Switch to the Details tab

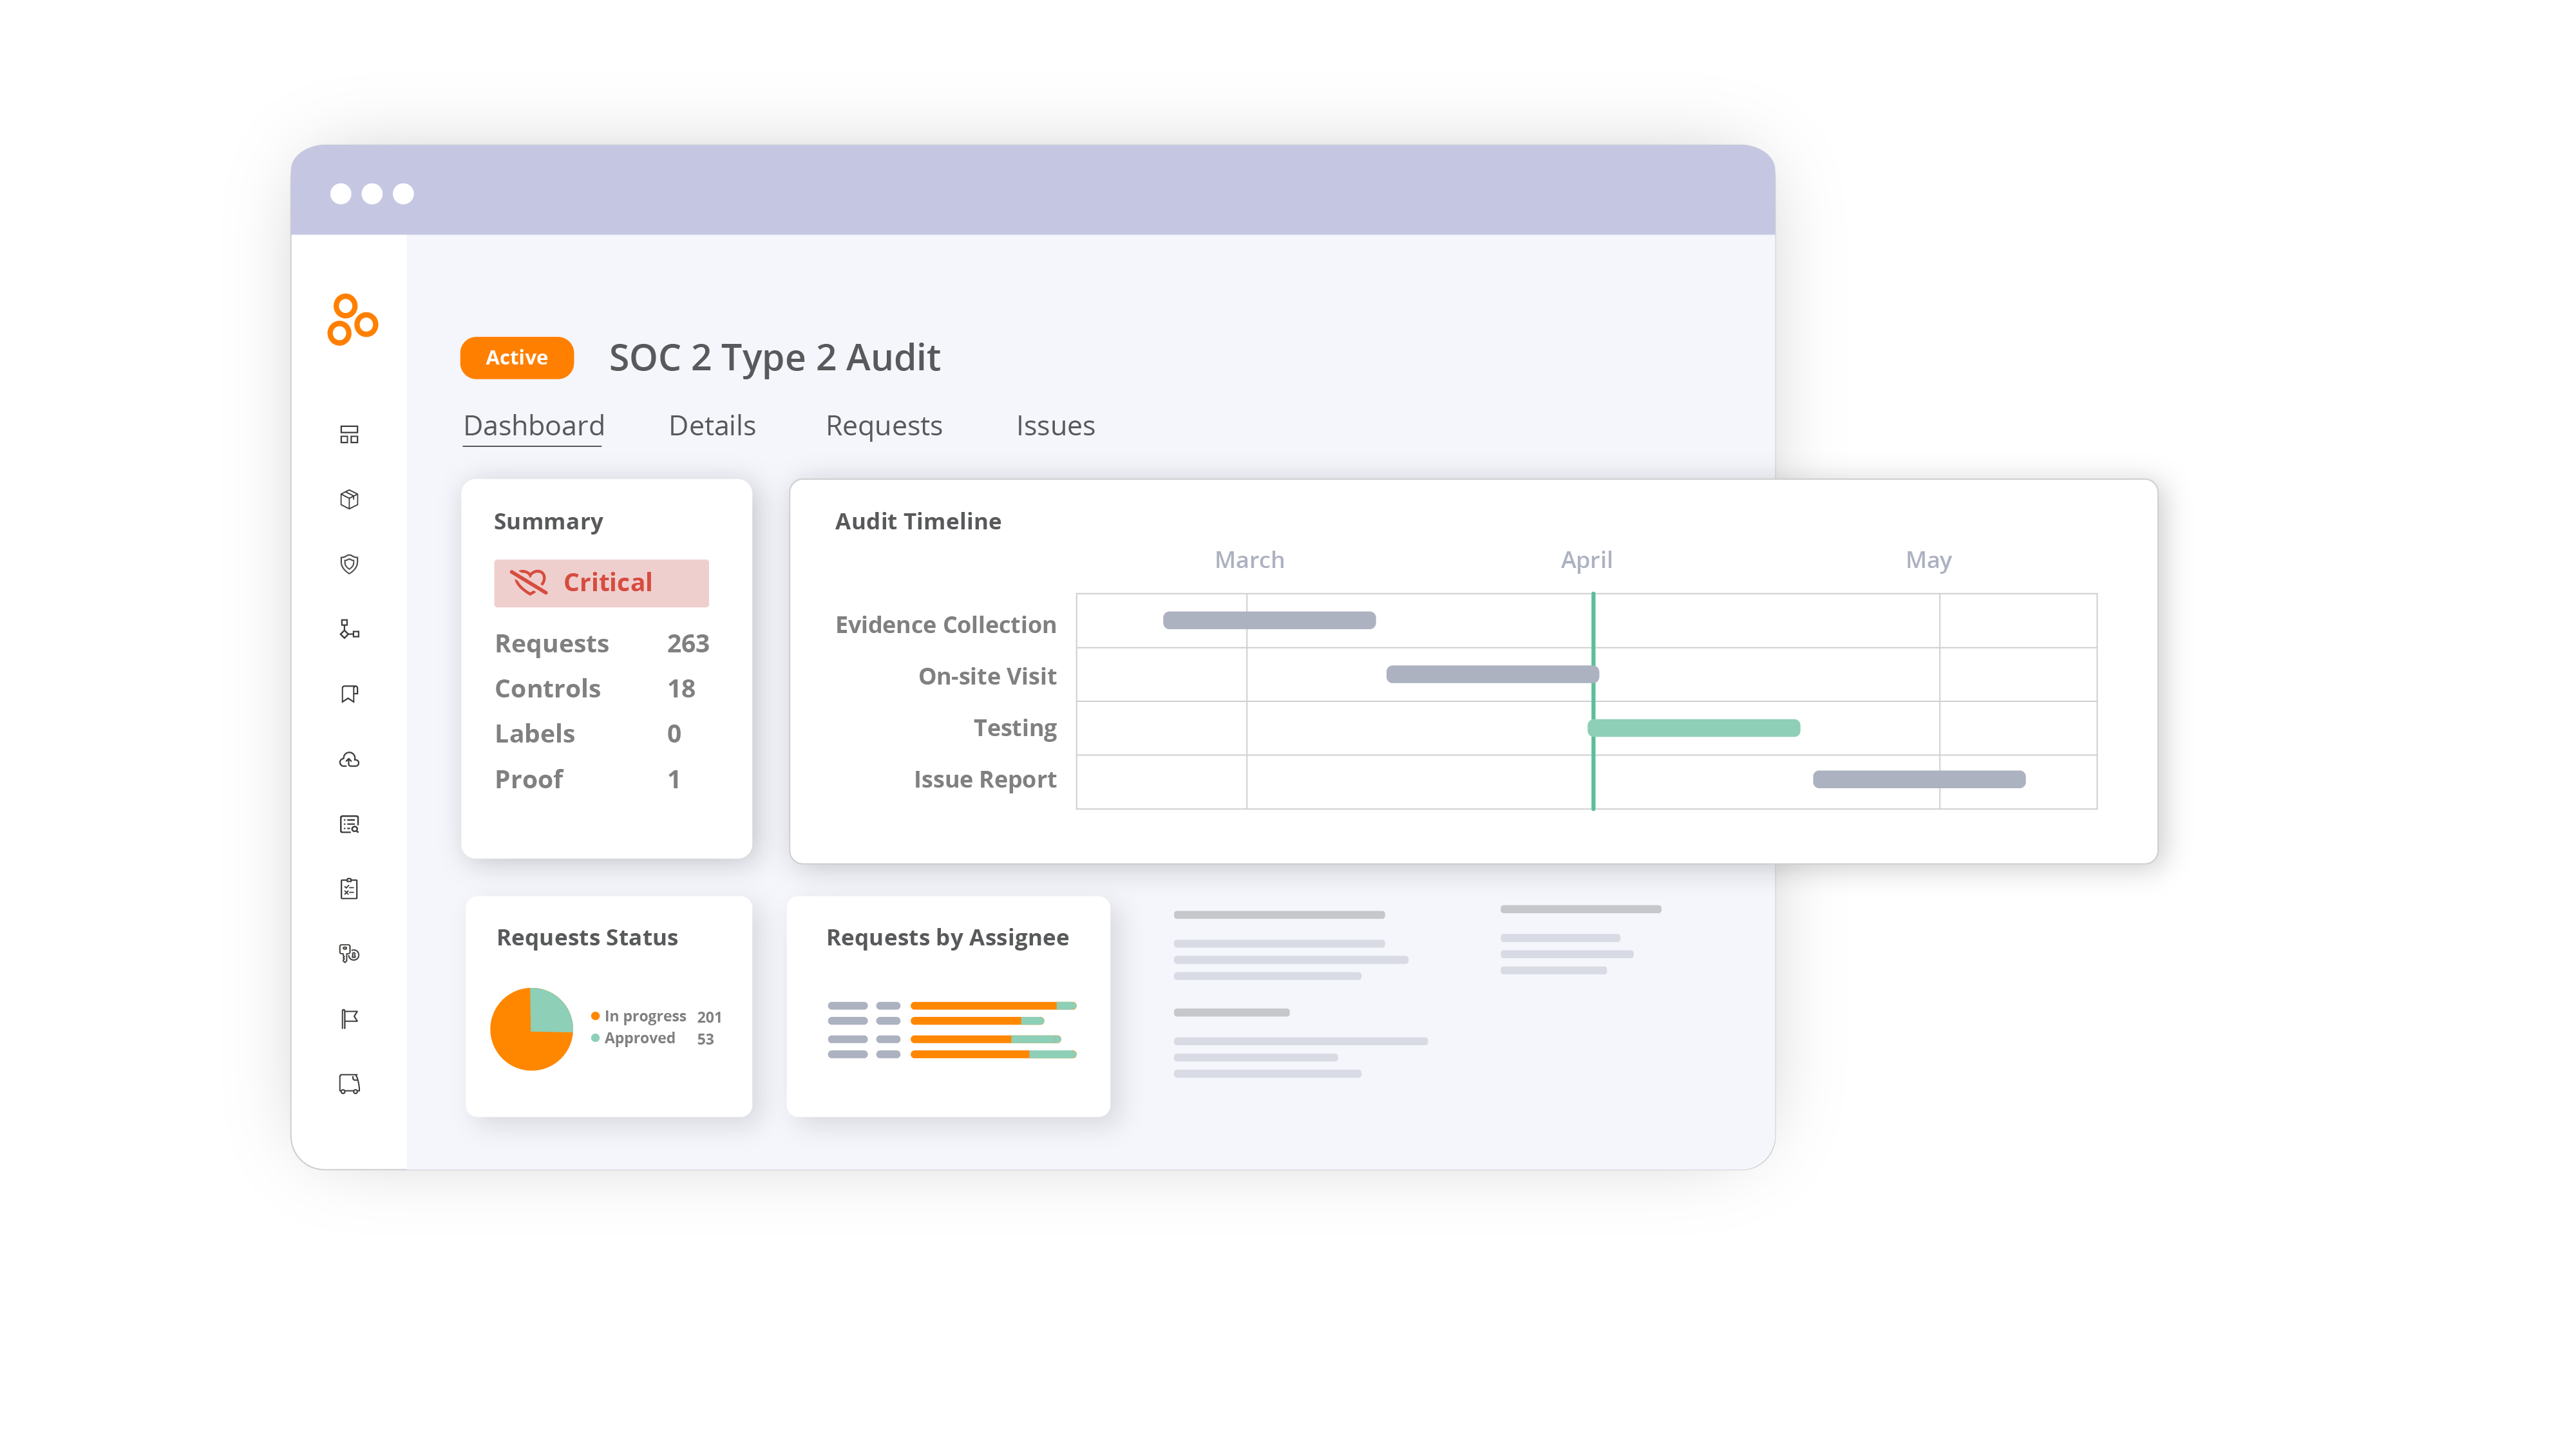click(712, 426)
